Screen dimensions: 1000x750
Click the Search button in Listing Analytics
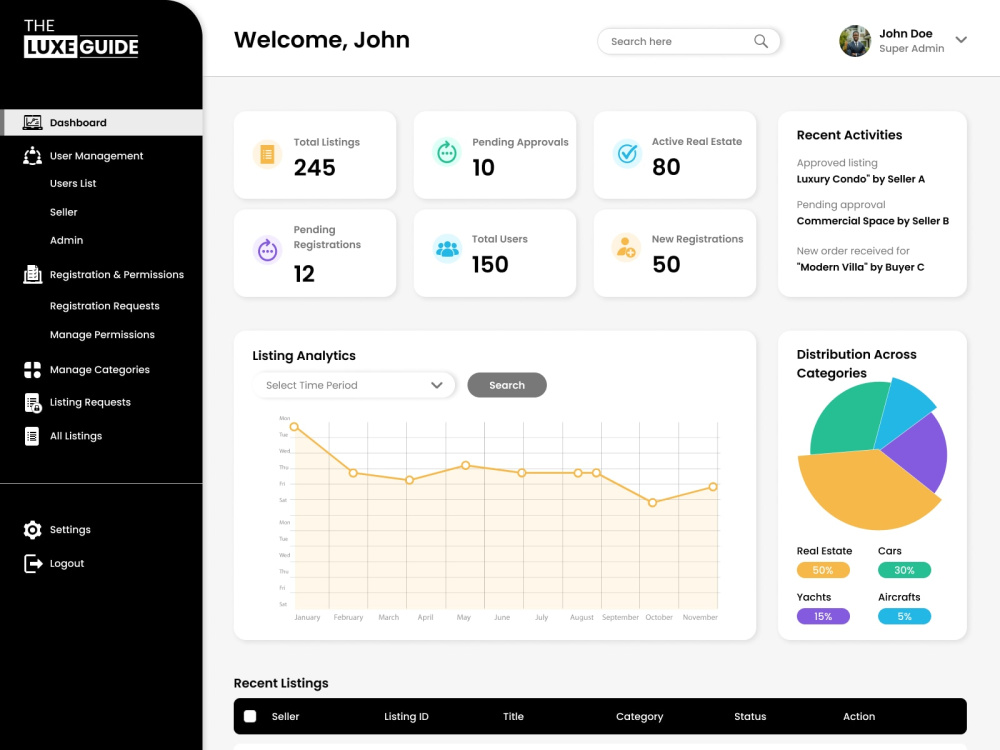pyautogui.click(x=507, y=385)
